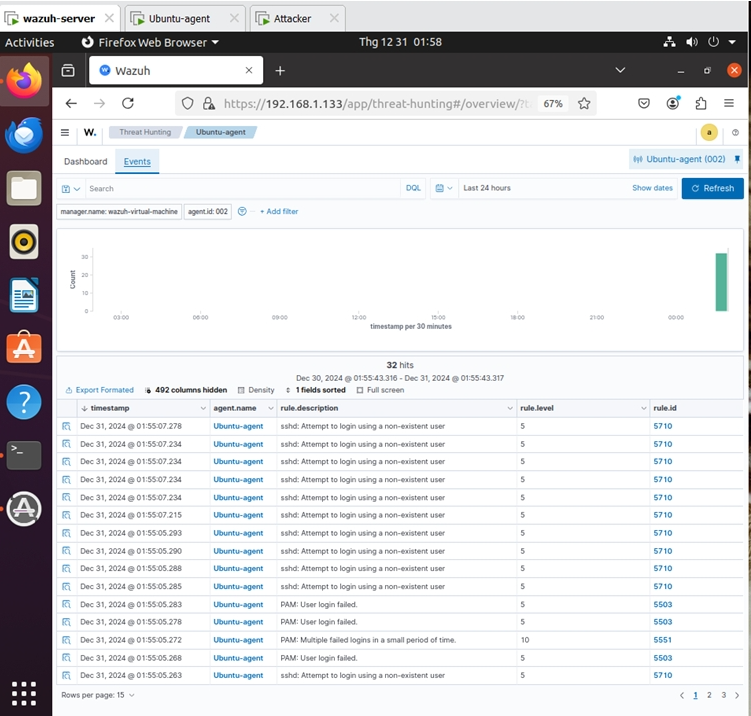Image resolution: width=751 pixels, height=716 pixels.
Task: Open the Terminal dock icon
Action: (x=24, y=455)
